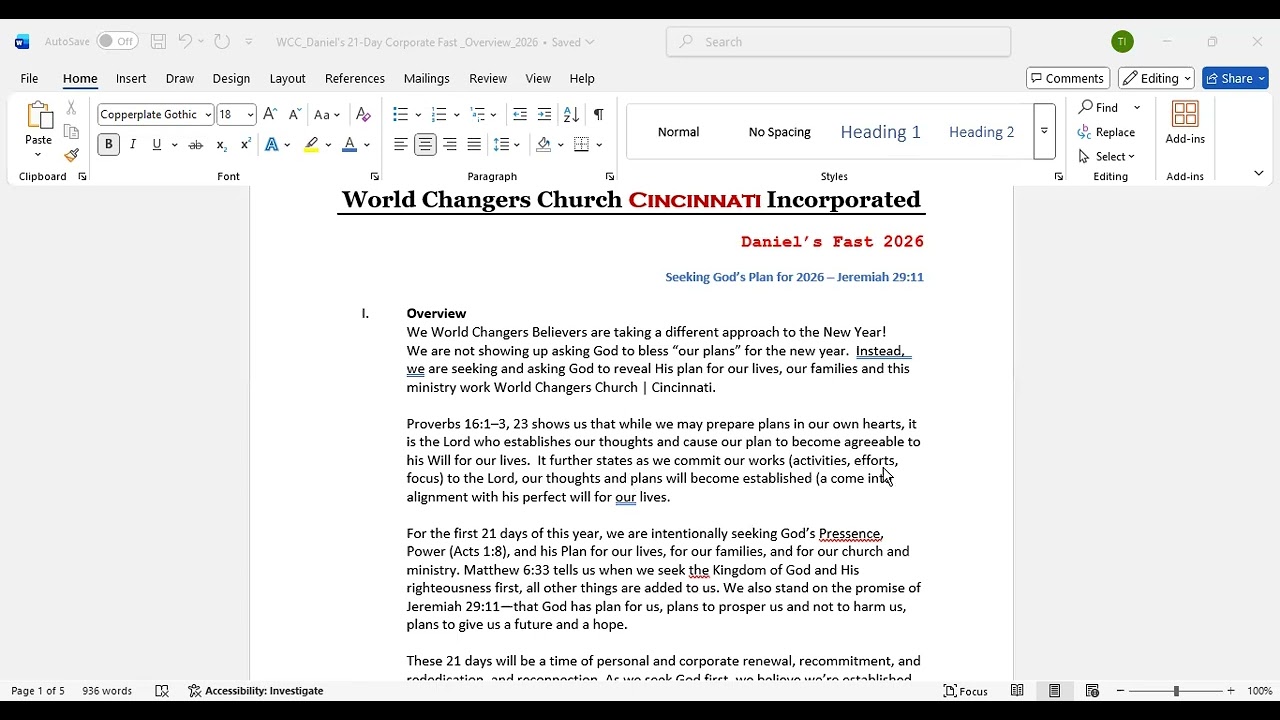The height and width of the screenshot is (720, 1280).
Task: Toggle Italic formatting
Action: [x=133, y=145]
